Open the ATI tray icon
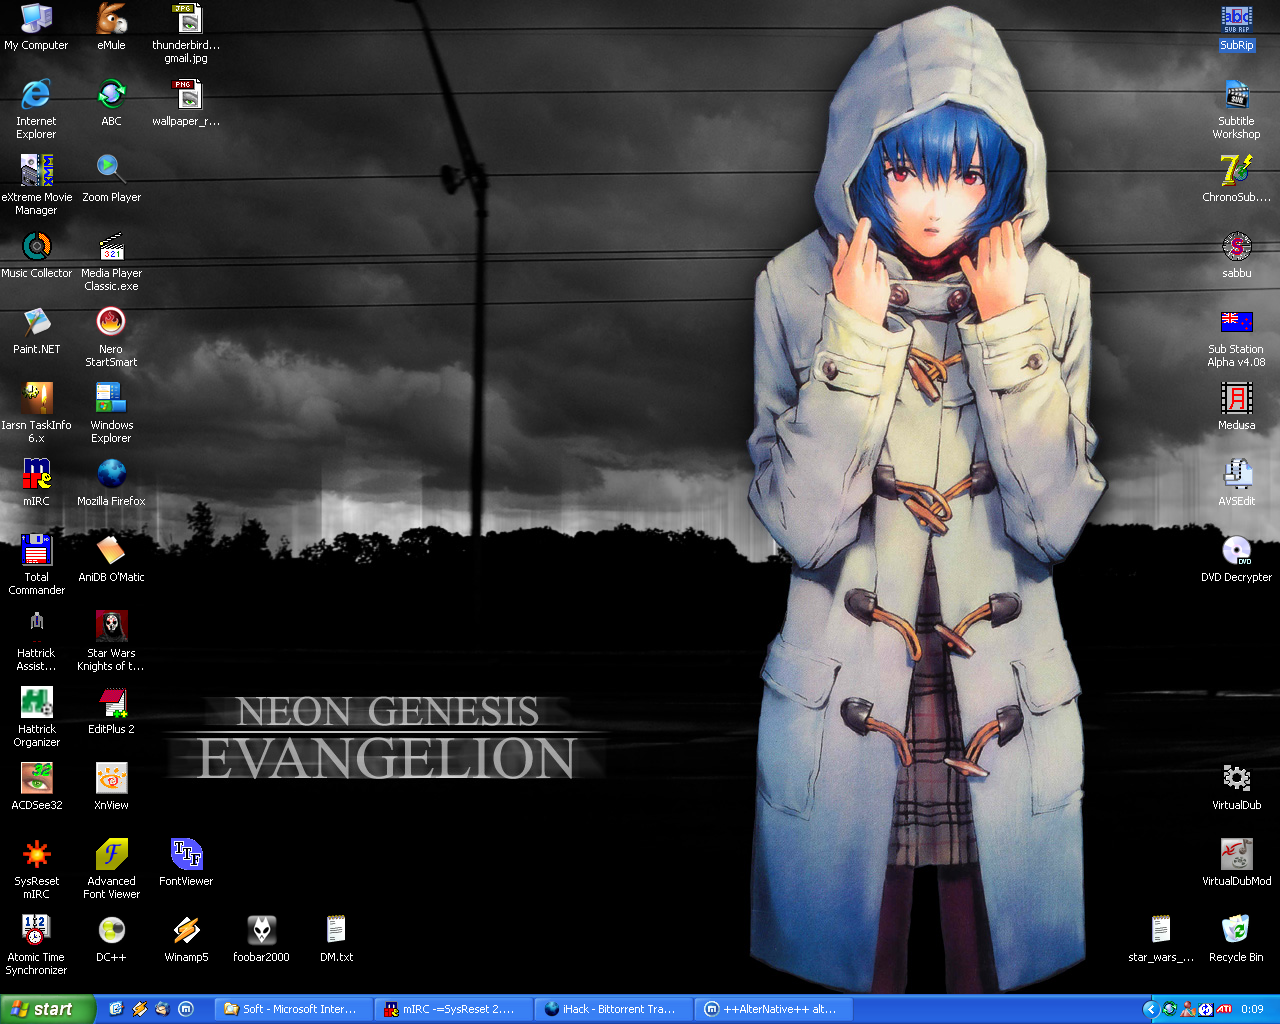This screenshot has height=1024, width=1280. 1224,1009
